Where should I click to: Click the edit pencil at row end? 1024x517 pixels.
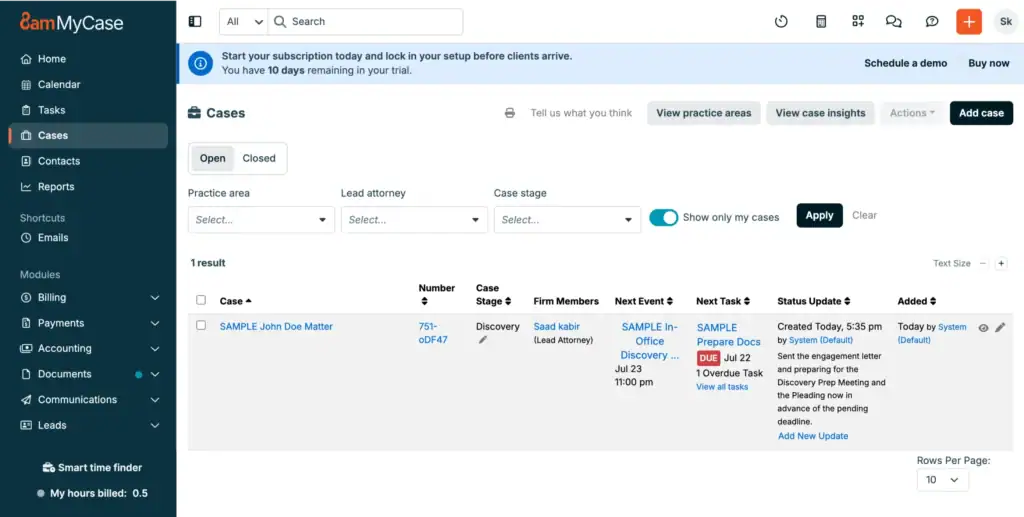[1000, 328]
